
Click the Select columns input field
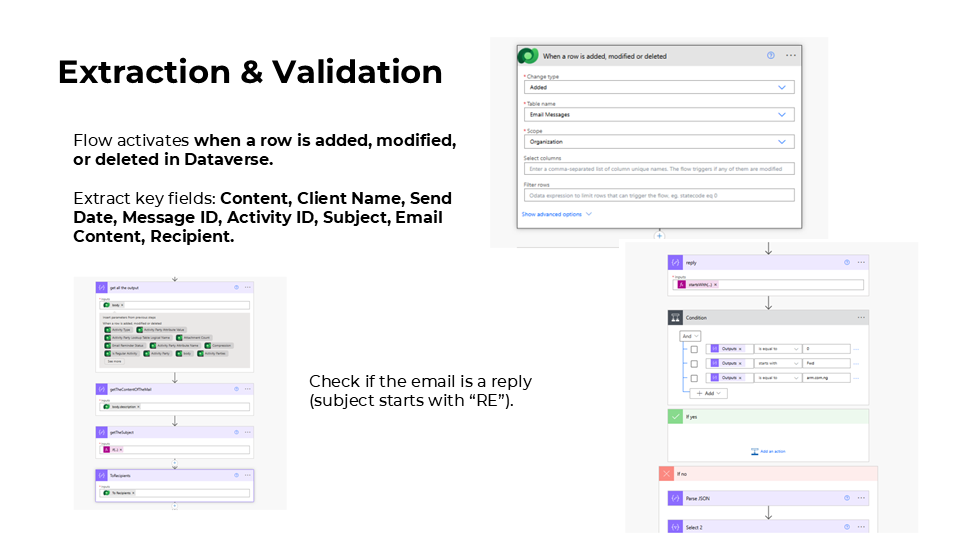[x=659, y=168]
